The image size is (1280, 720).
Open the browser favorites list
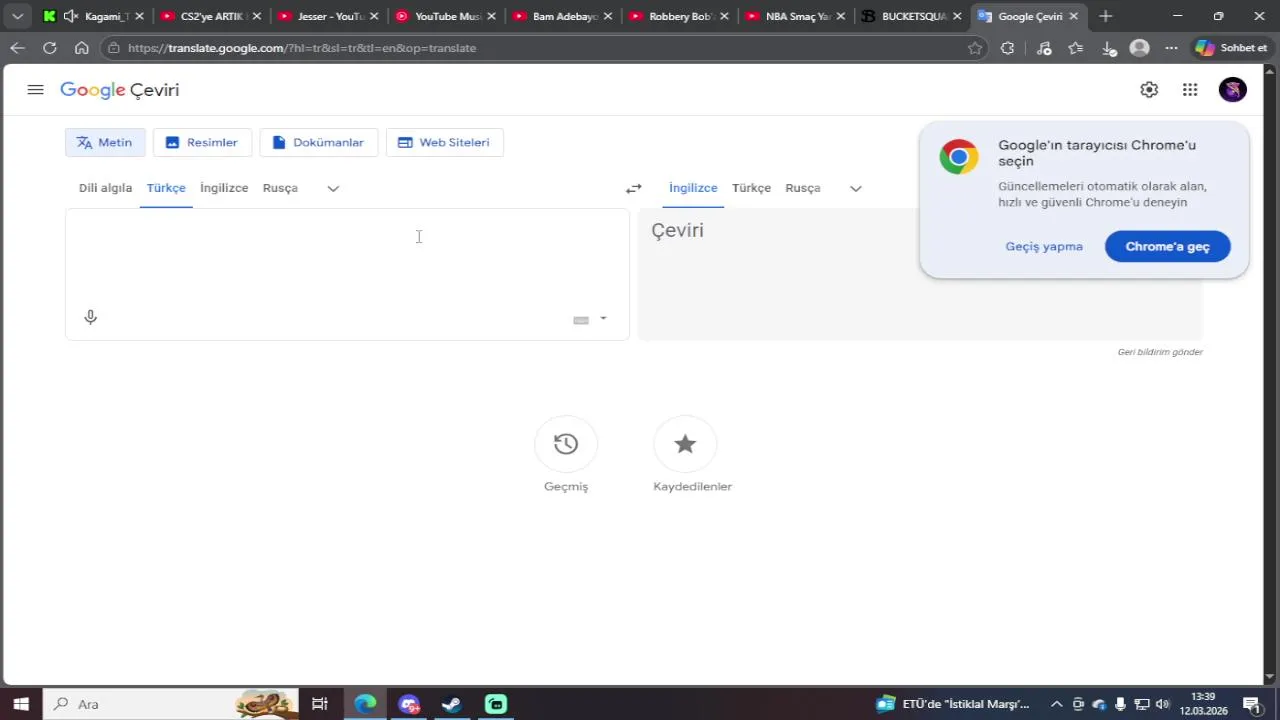point(1075,48)
